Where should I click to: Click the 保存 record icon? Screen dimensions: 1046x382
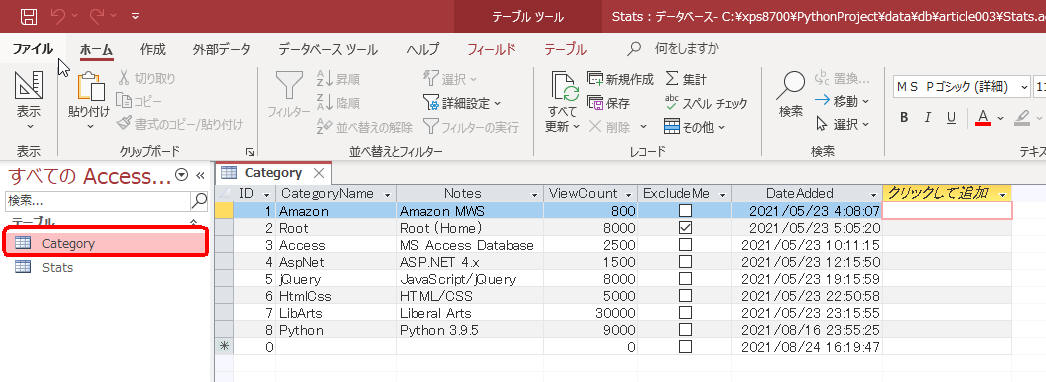coord(594,103)
